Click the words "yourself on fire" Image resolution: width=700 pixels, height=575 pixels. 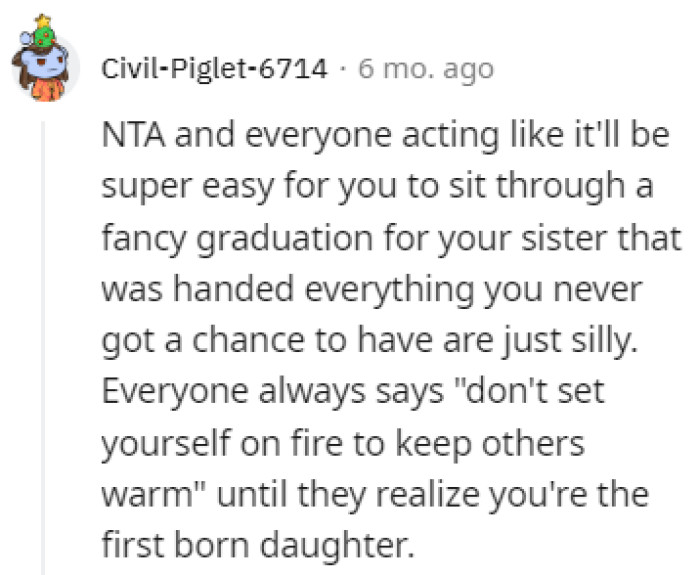pyautogui.click(x=213, y=443)
